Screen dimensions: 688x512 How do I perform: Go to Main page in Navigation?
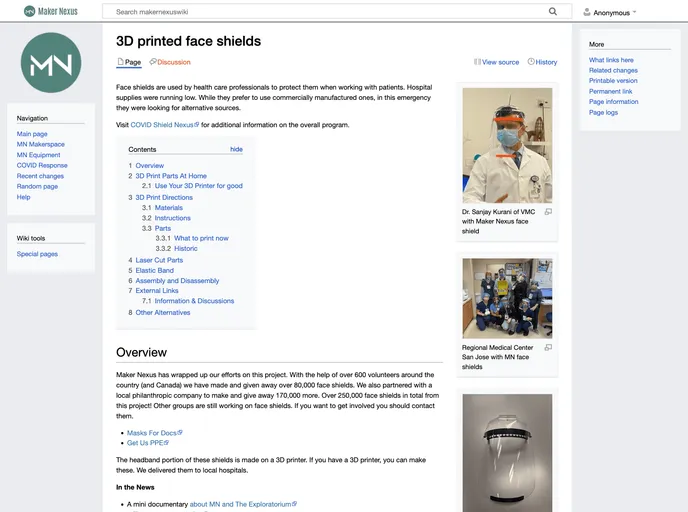coord(32,134)
